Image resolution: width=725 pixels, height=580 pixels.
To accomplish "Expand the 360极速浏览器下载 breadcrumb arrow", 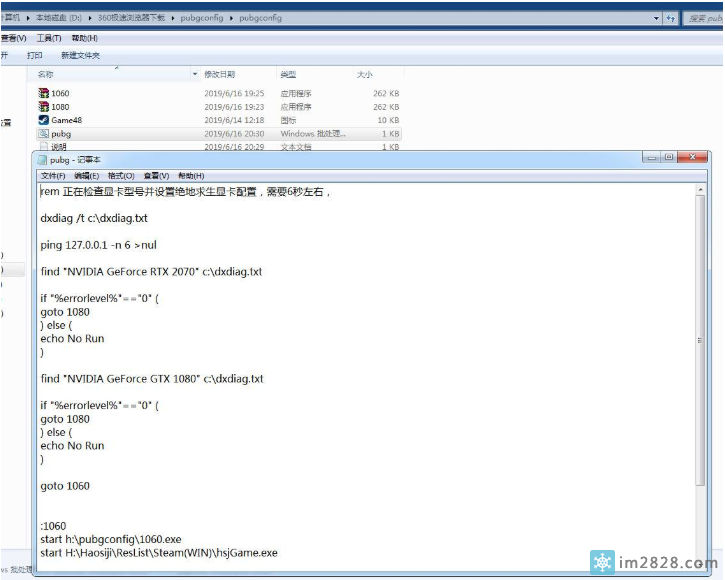I will (x=177, y=18).
